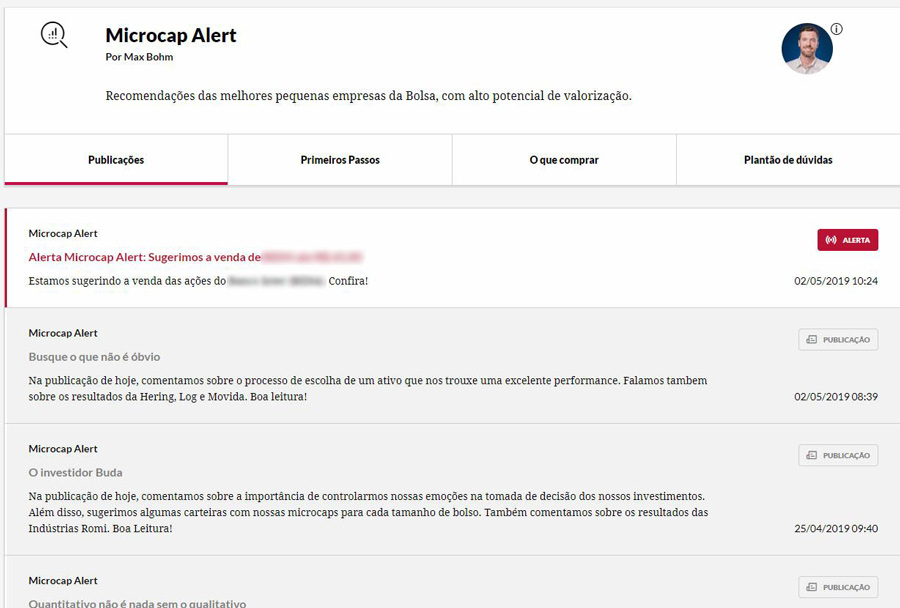Screen dimensions: 900x608
Task: Click Max Bohm's profile photo
Action: tap(807, 49)
